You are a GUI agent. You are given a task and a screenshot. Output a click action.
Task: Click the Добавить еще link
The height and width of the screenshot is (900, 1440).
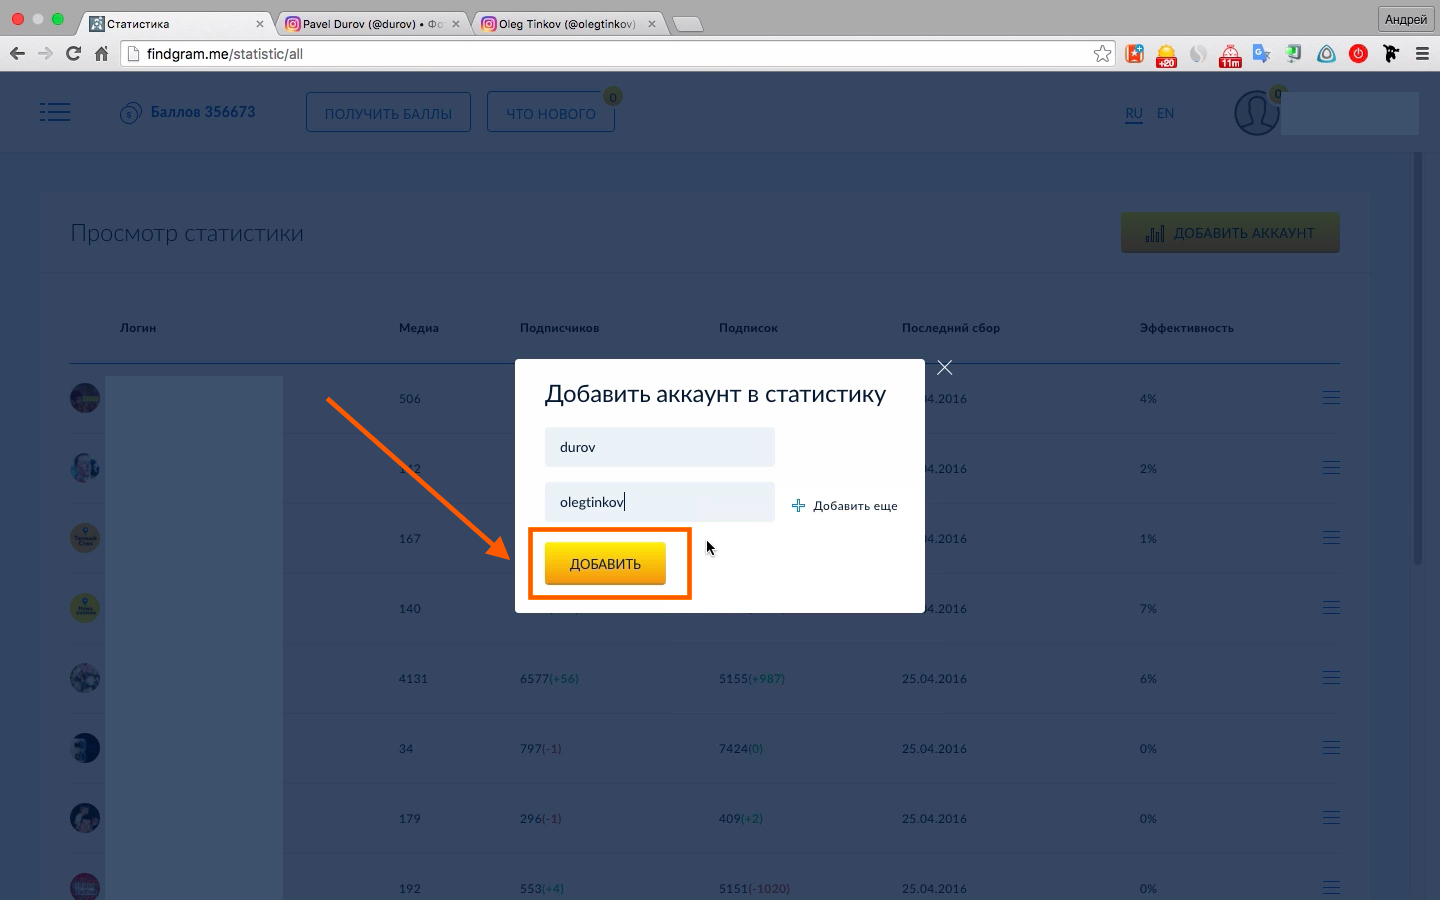pos(855,506)
